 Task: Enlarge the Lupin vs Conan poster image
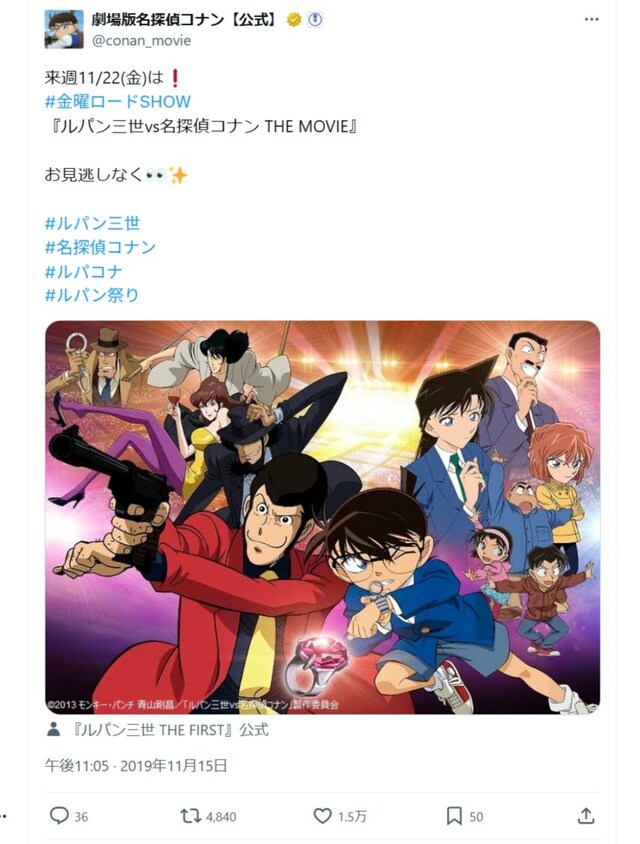pos(322,517)
